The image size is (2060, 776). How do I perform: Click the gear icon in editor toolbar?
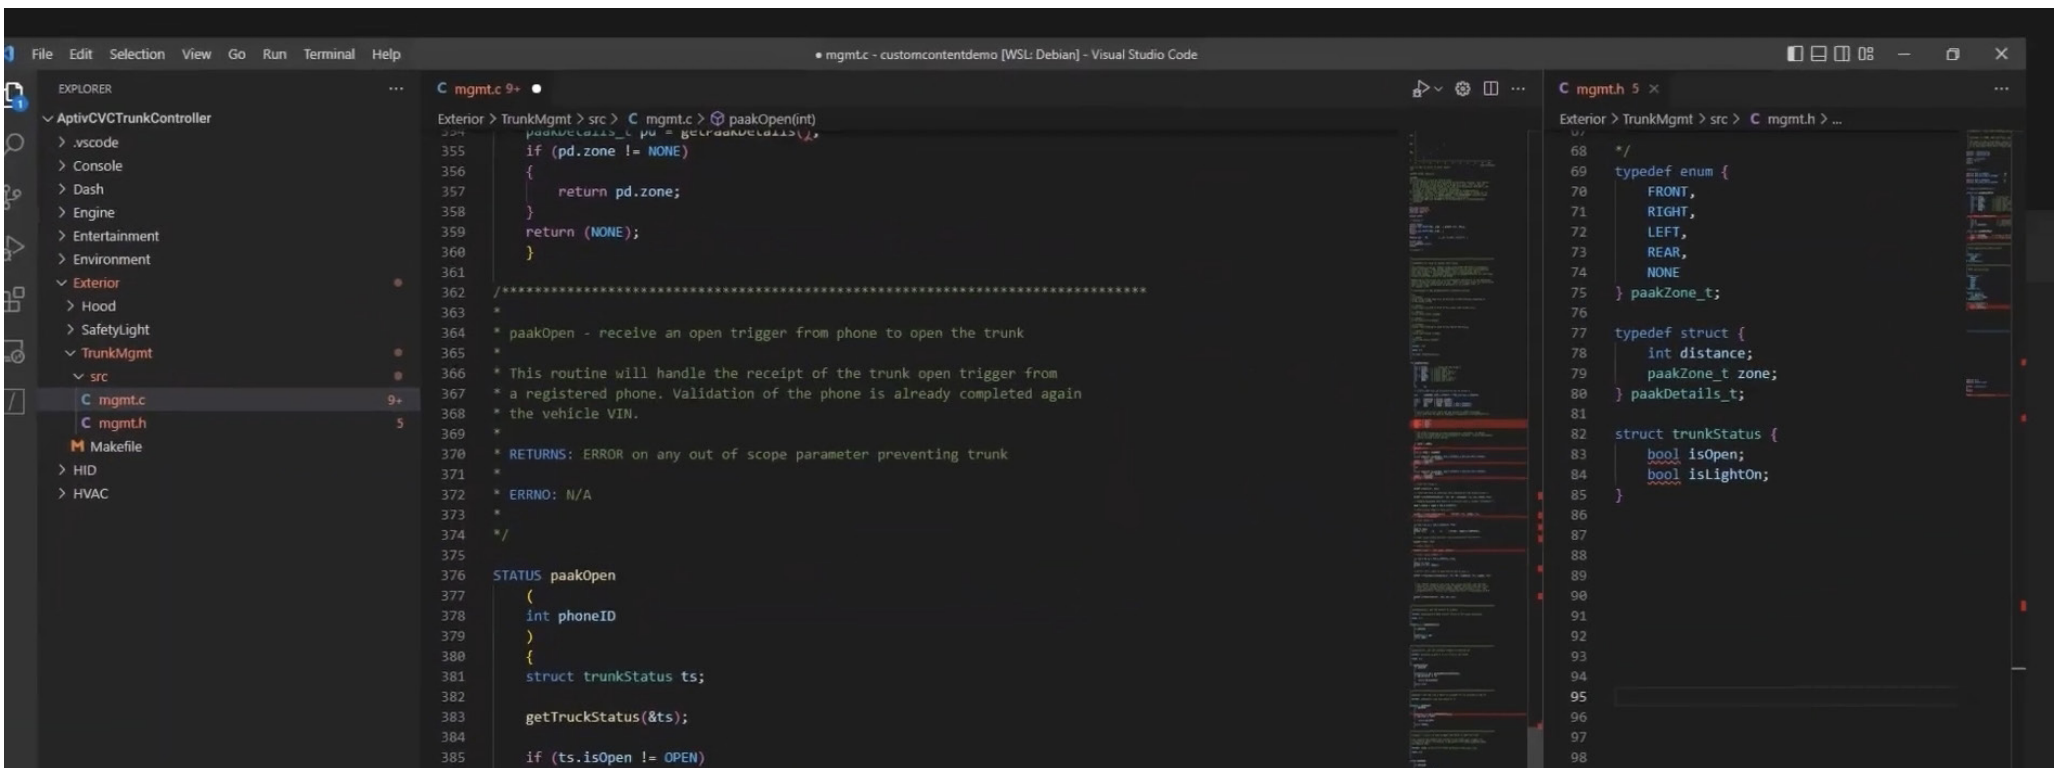(1462, 89)
